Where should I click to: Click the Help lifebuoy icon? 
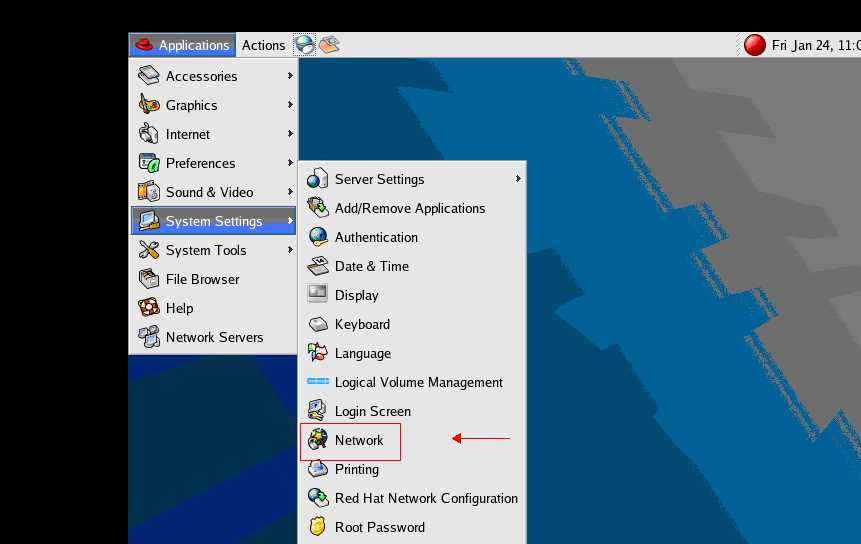point(148,308)
